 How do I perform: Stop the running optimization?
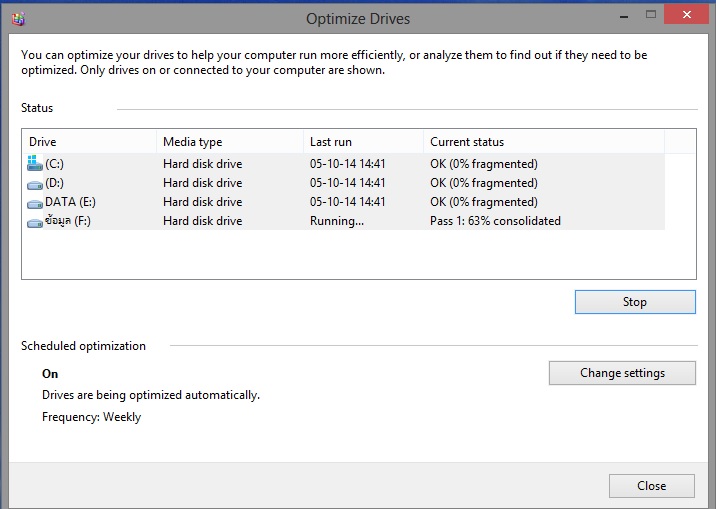click(x=635, y=302)
